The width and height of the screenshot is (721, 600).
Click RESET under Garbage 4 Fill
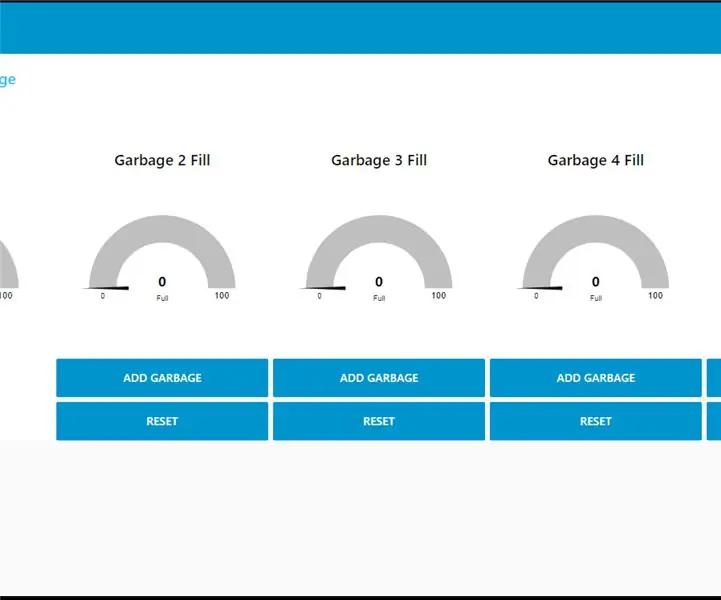[x=595, y=421]
